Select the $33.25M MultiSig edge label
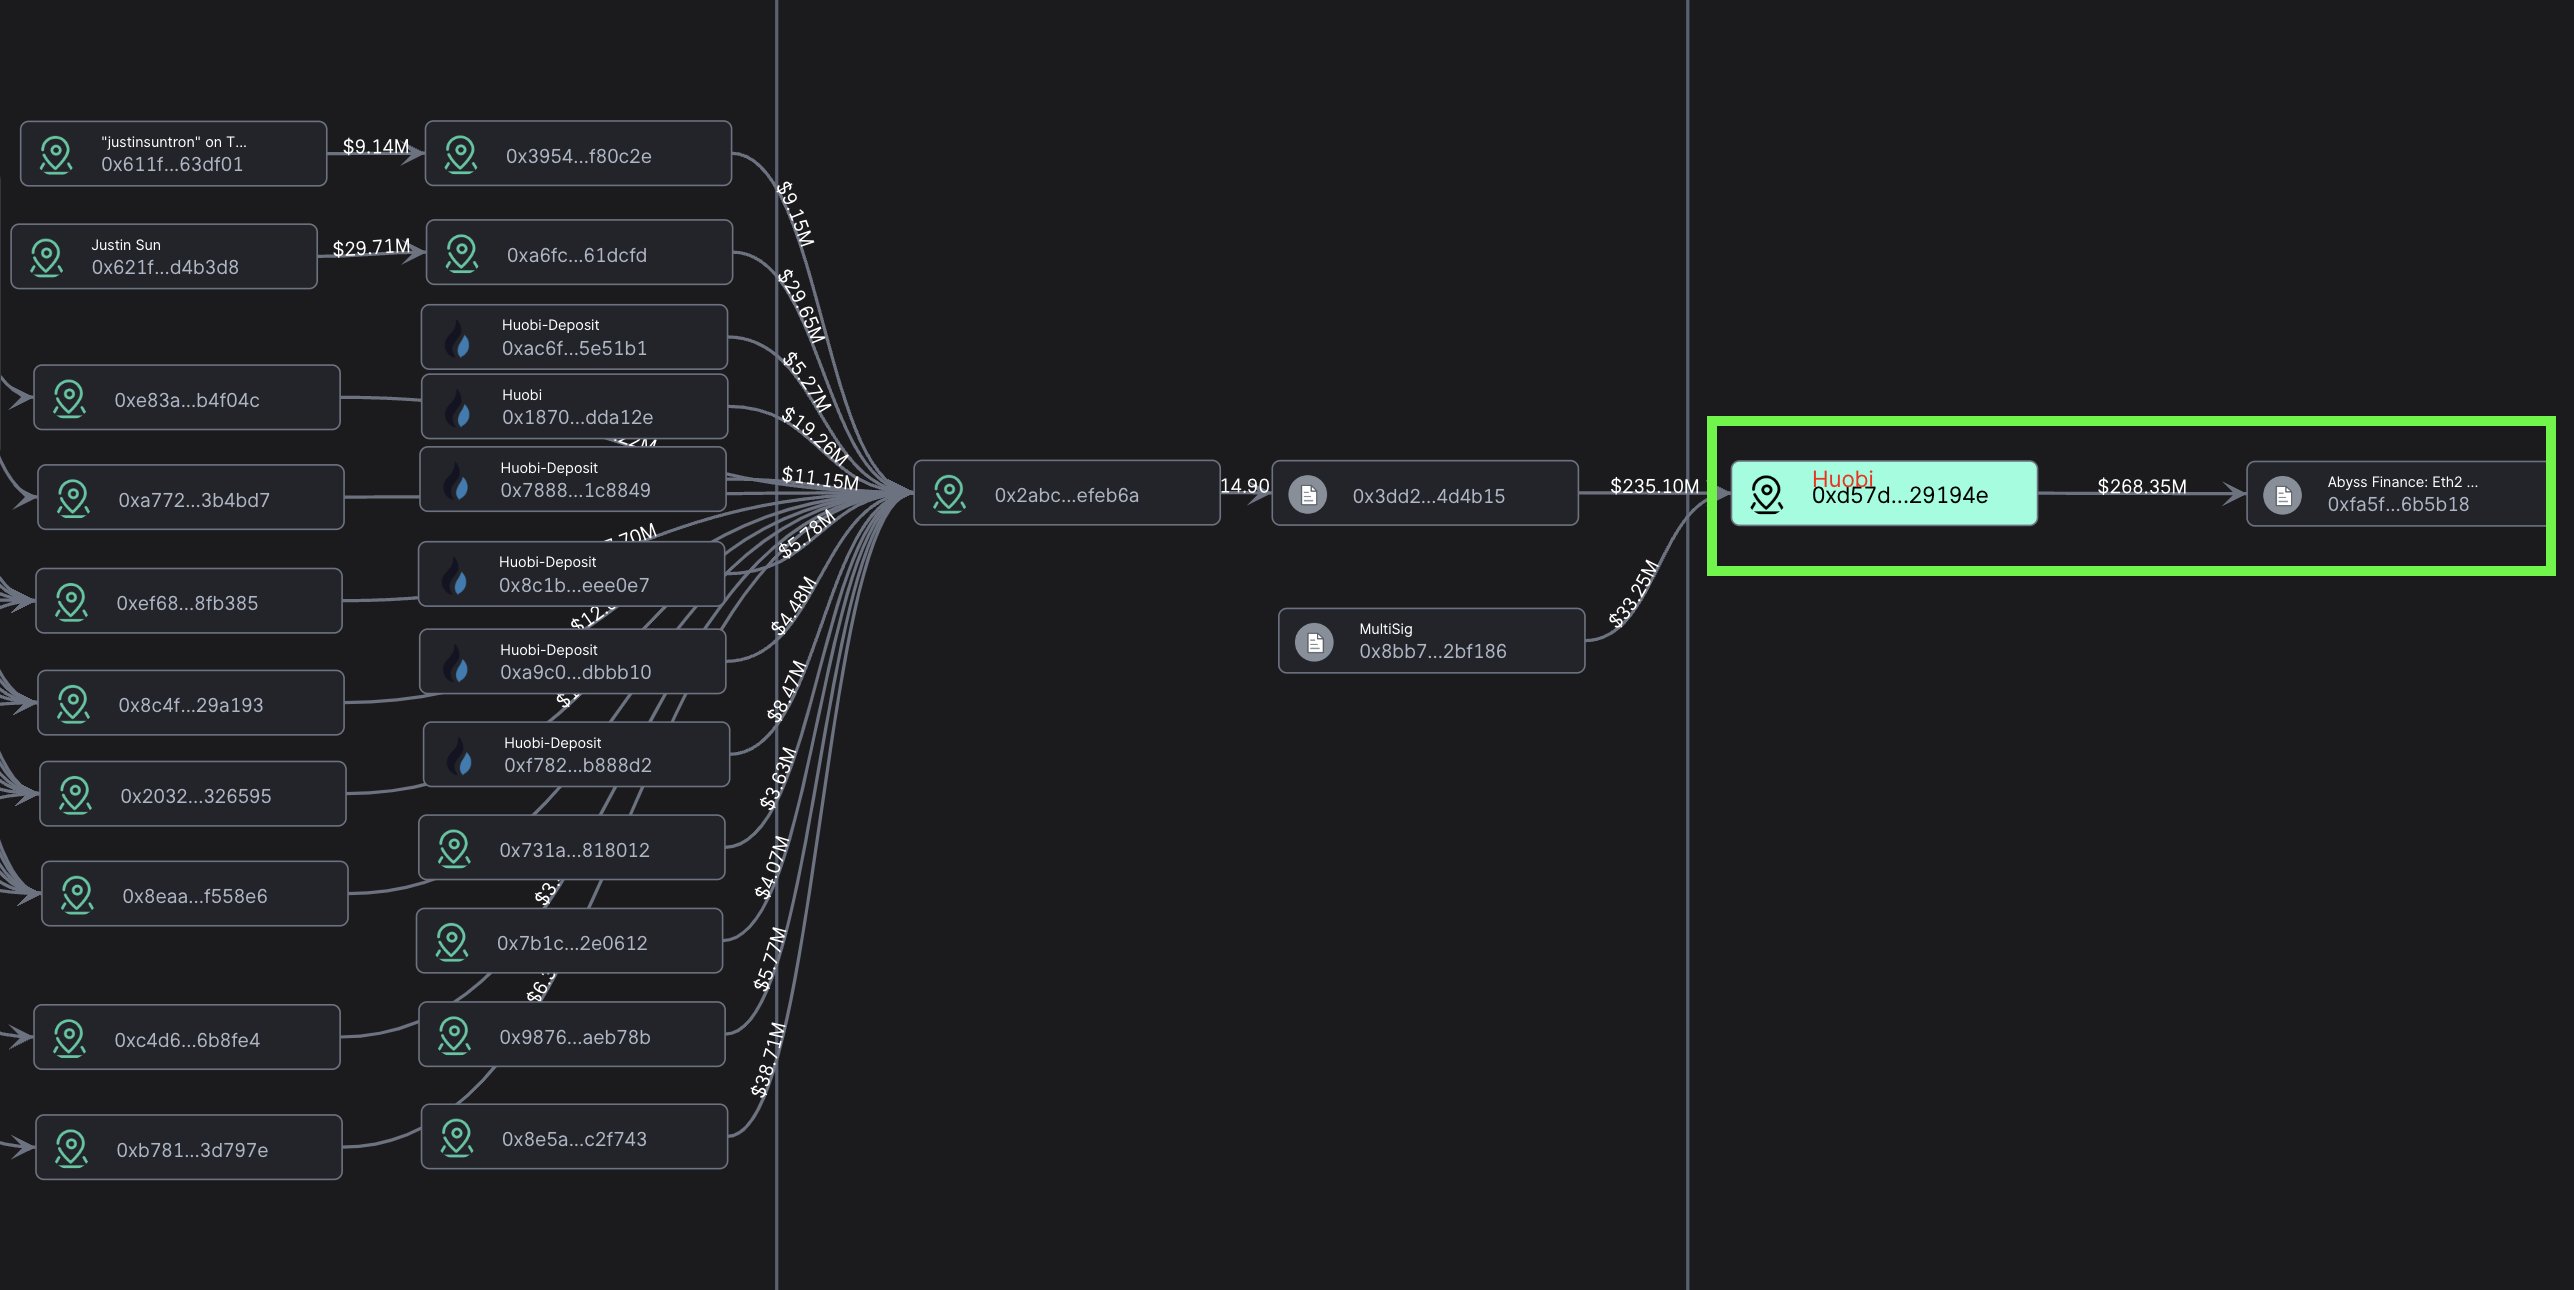Screen dimensions: 2574x1290 tap(1633, 594)
